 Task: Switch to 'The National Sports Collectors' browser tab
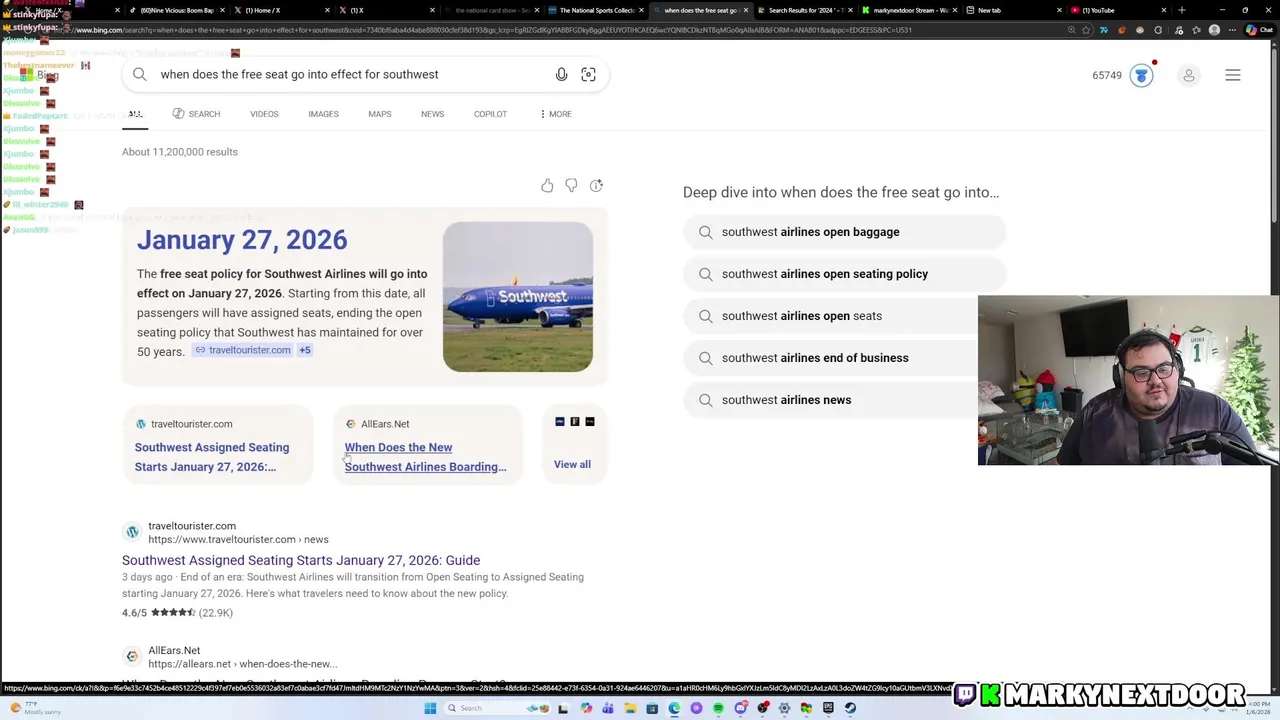(x=595, y=10)
